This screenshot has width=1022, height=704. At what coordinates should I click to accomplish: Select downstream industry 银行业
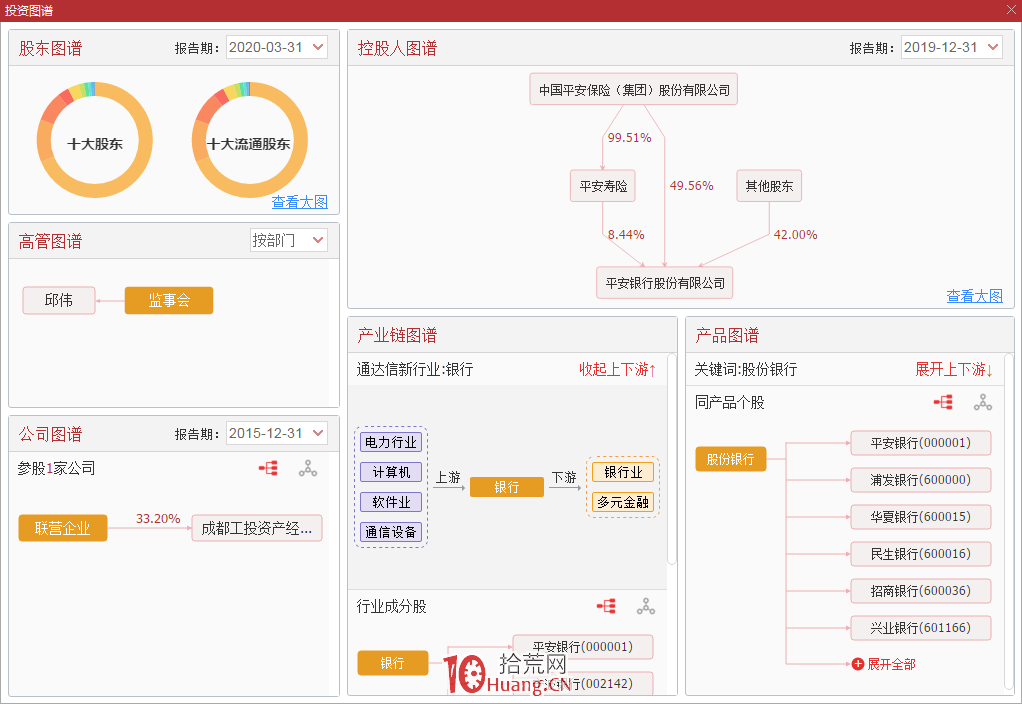tap(623, 472)
